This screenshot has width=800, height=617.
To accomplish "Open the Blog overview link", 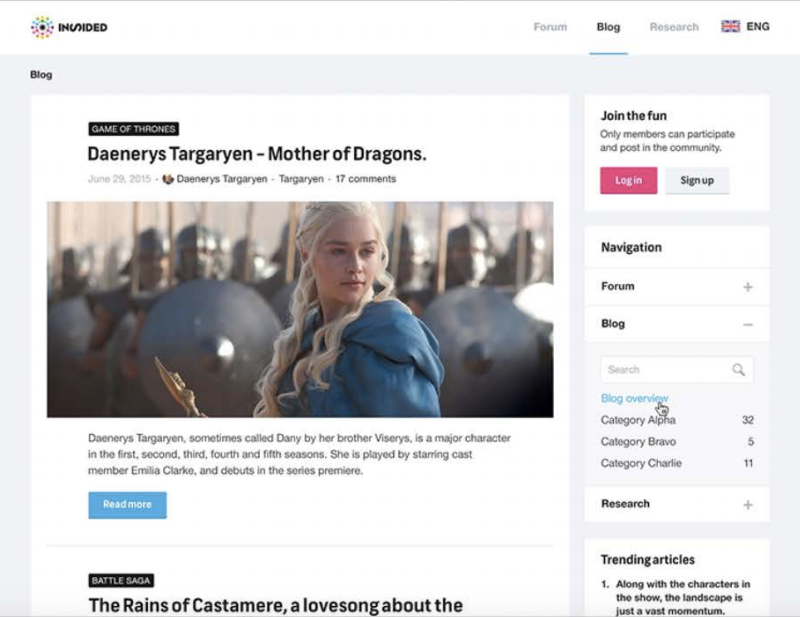I will click(x=634, y=398).
